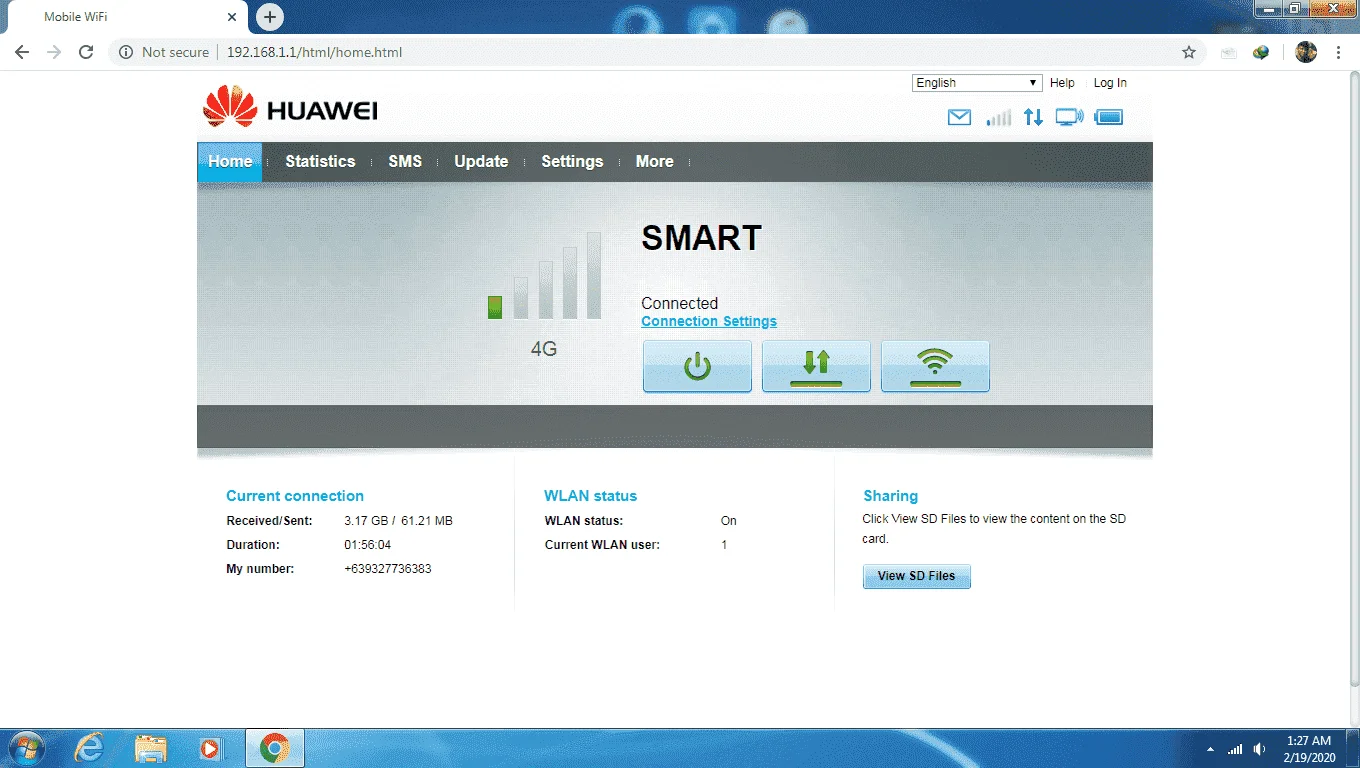Click the signal strength status icon in header

click(x=998, y=117)
